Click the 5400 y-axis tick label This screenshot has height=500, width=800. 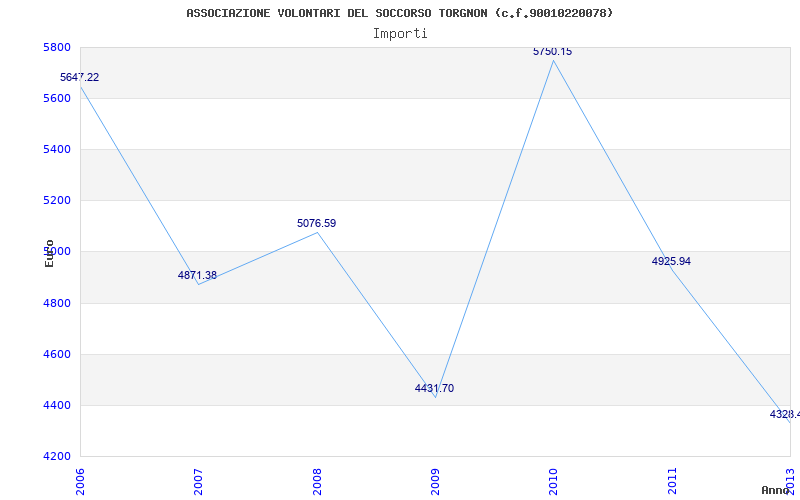tap(55, 149)
